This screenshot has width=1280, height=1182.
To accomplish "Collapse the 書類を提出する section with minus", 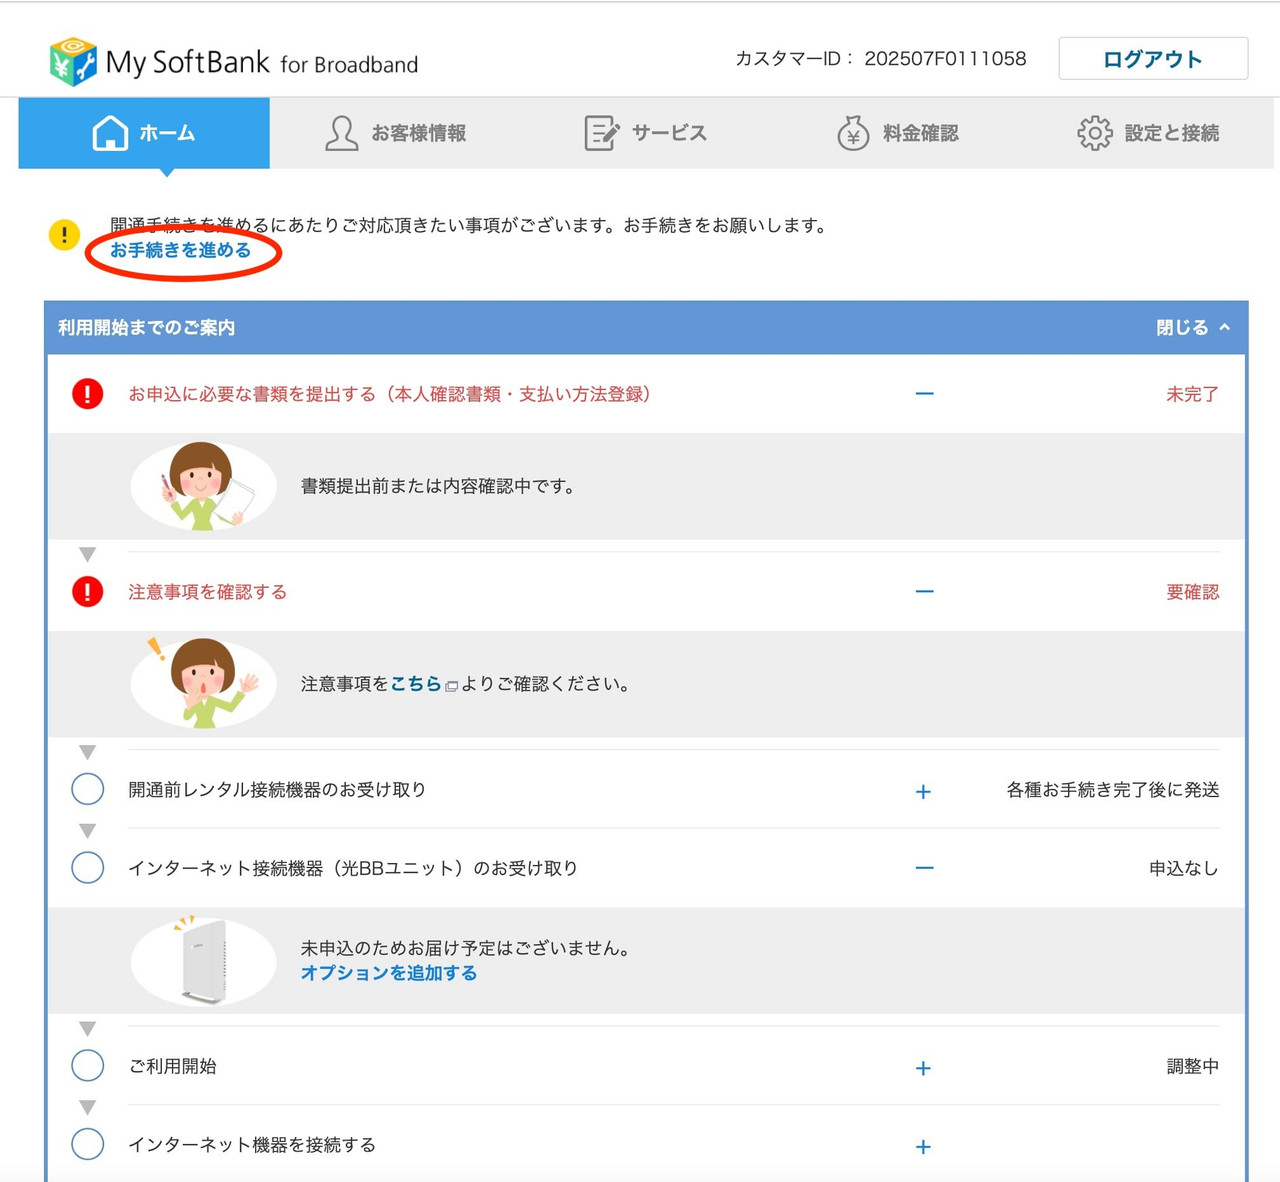I will pyautogui.click(x=924, y=394).
